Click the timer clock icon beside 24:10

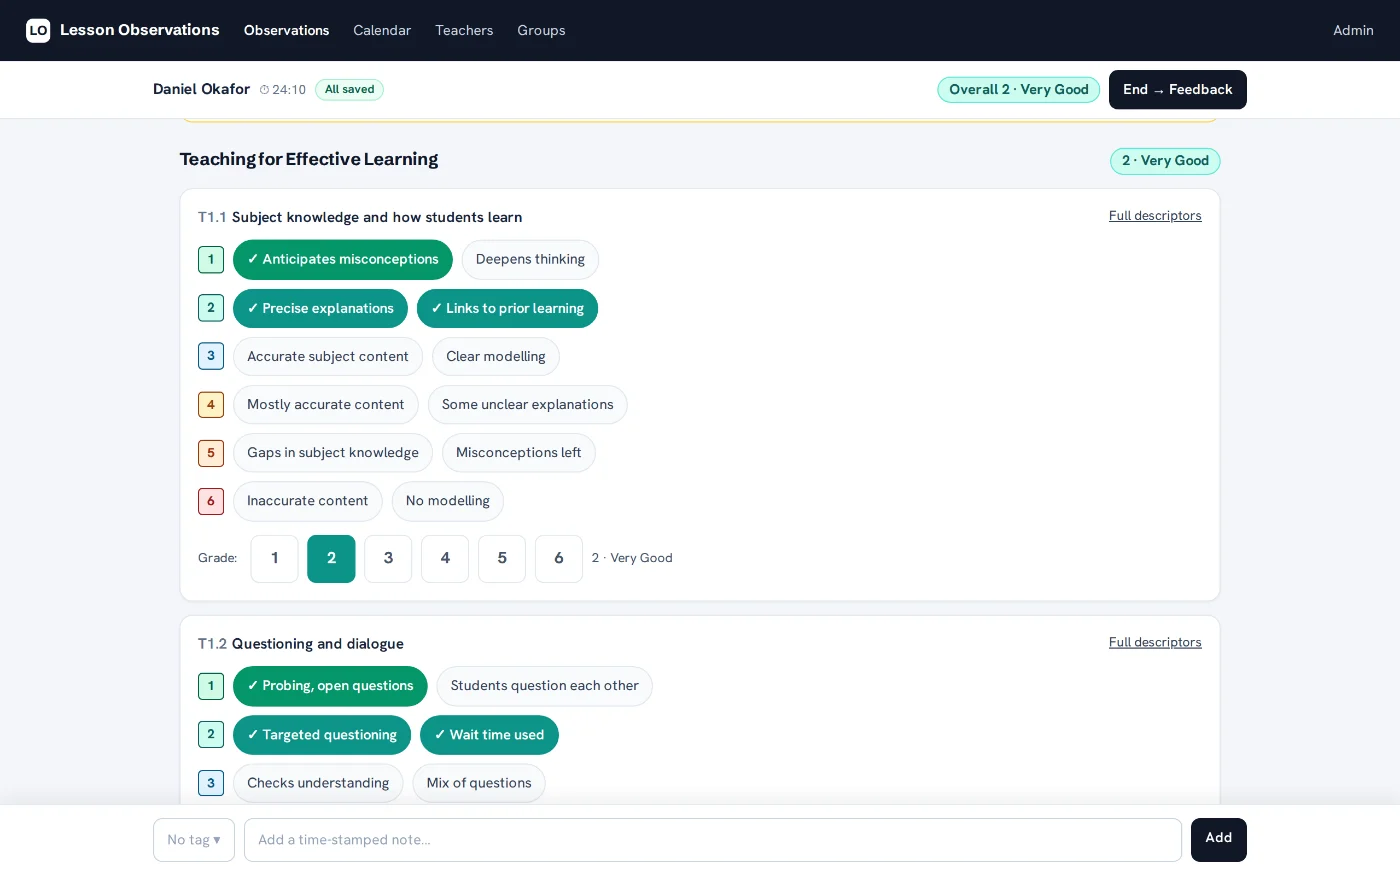pos(264,90)
